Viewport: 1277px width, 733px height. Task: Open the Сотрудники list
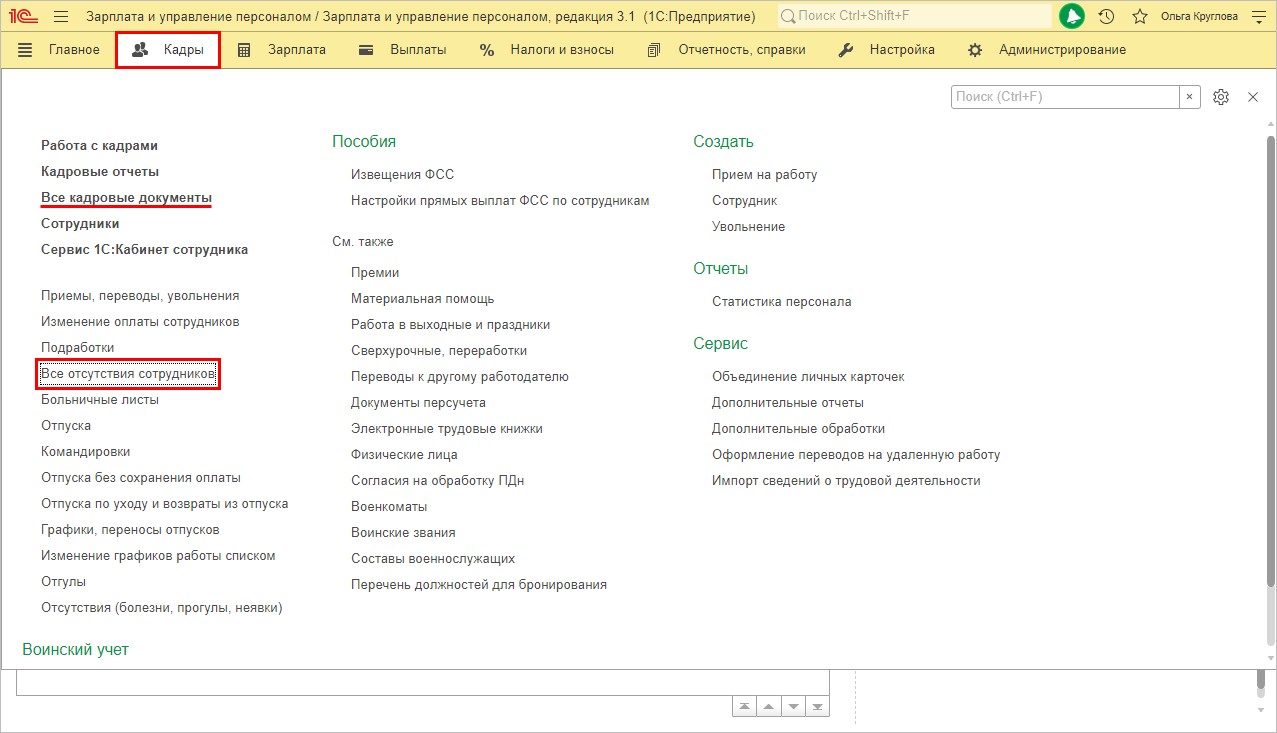[x=80, y=224]
